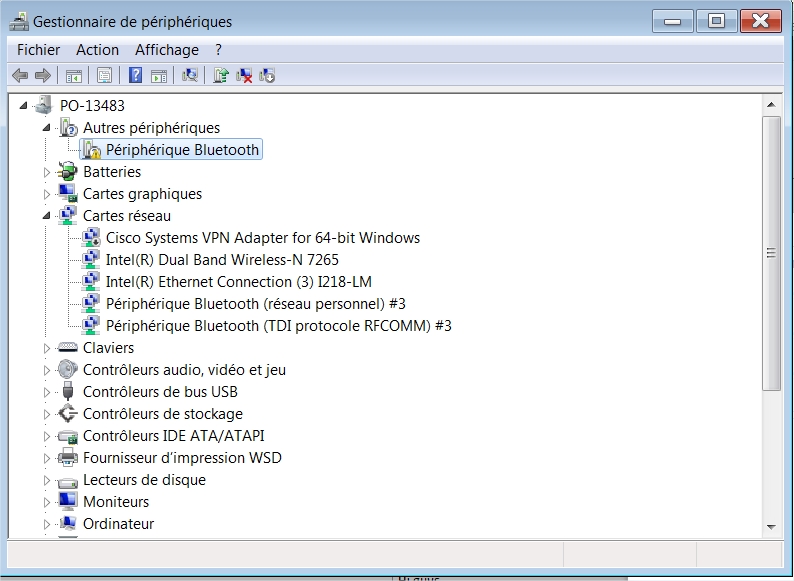Expand the Claviers node
Viewport: 794px width, 581px height.
pos(47,348)
